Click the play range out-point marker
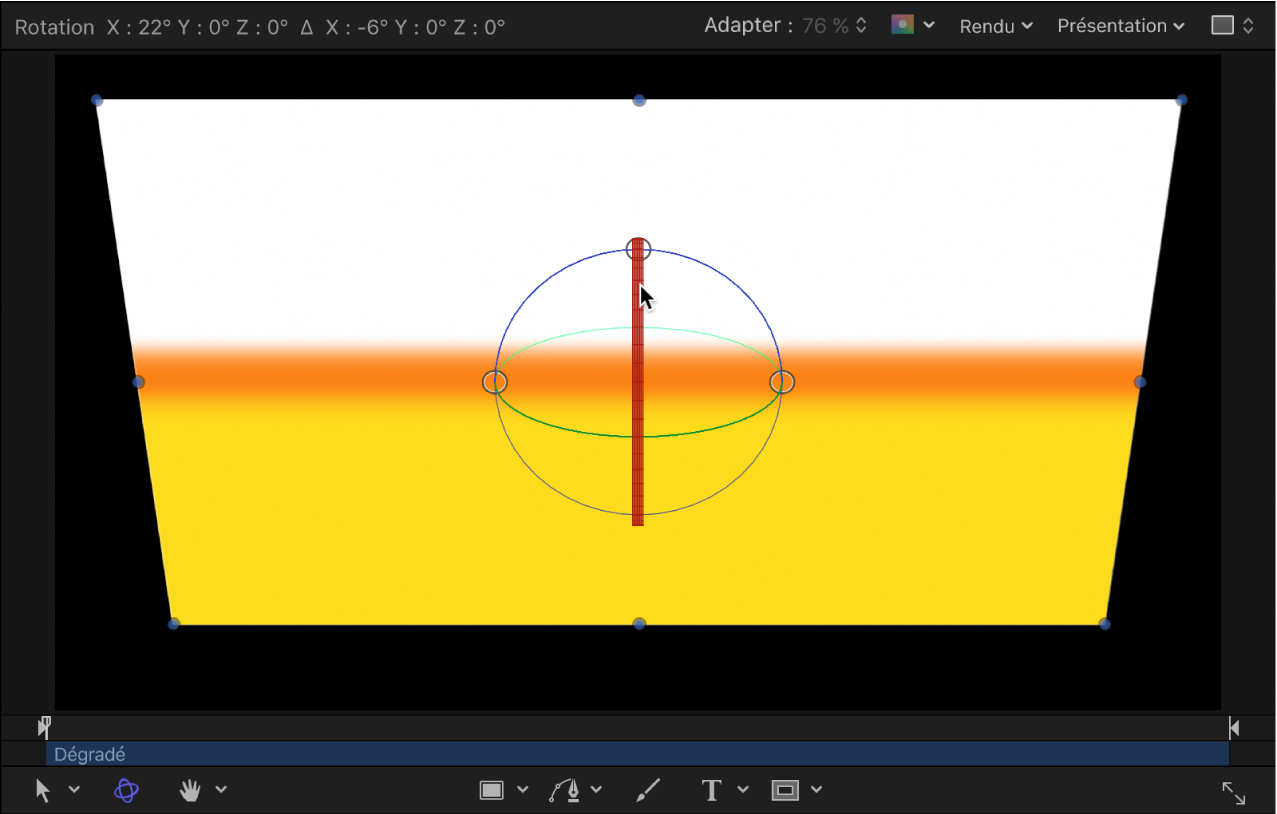Viewport: 1277px width, 814px height. tap(1233, 728)
